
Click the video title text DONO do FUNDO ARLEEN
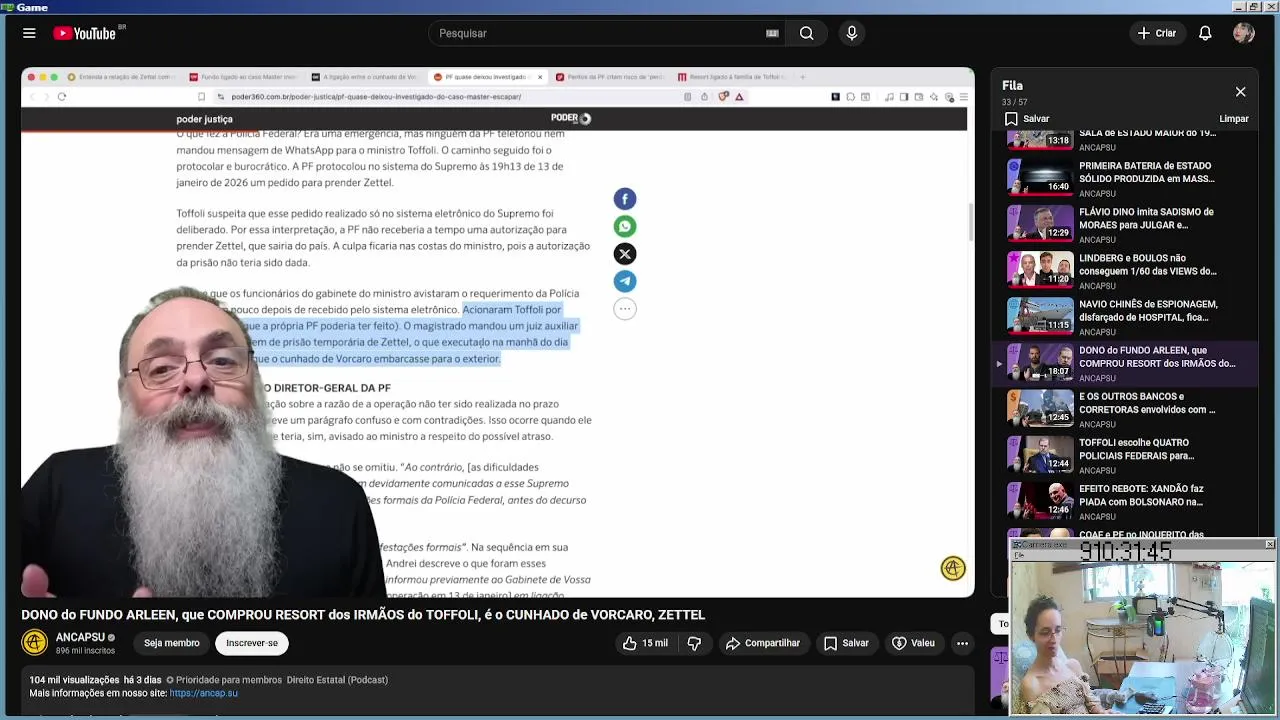[x=363, y=615]
